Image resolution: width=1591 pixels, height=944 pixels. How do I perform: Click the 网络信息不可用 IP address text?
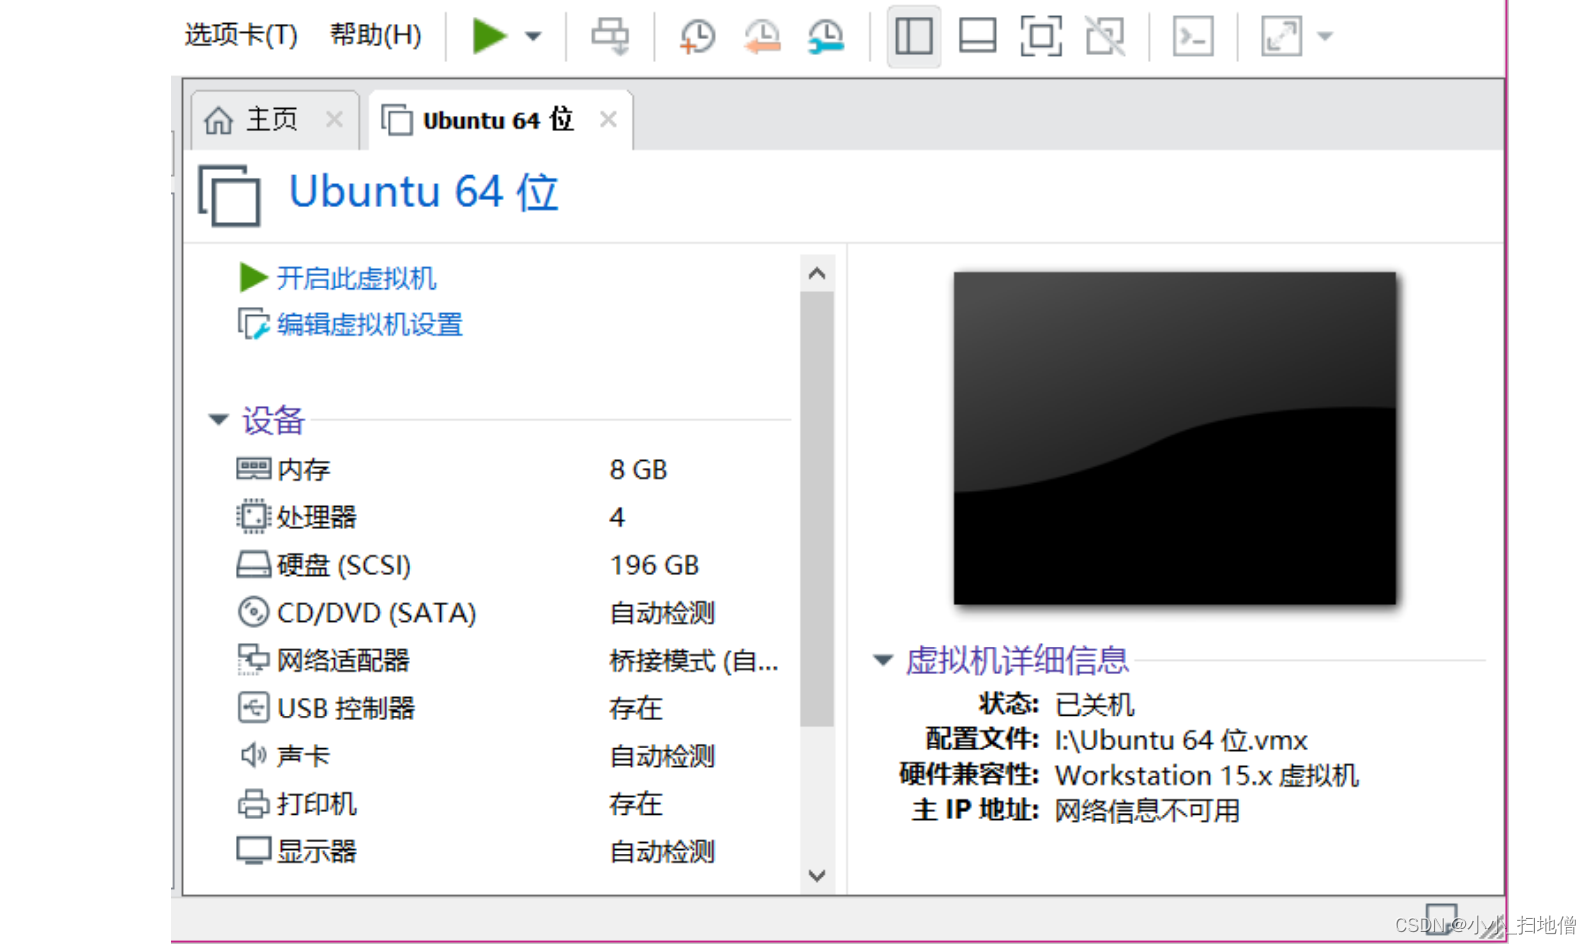1147,811
